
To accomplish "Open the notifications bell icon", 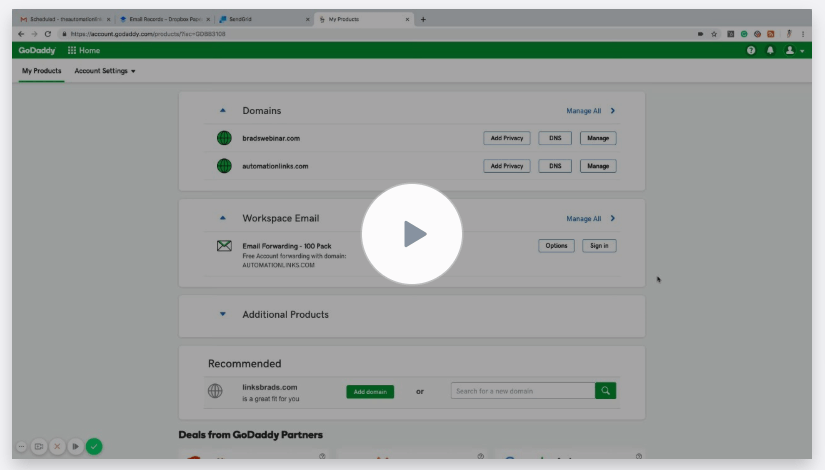I will 770,51.
